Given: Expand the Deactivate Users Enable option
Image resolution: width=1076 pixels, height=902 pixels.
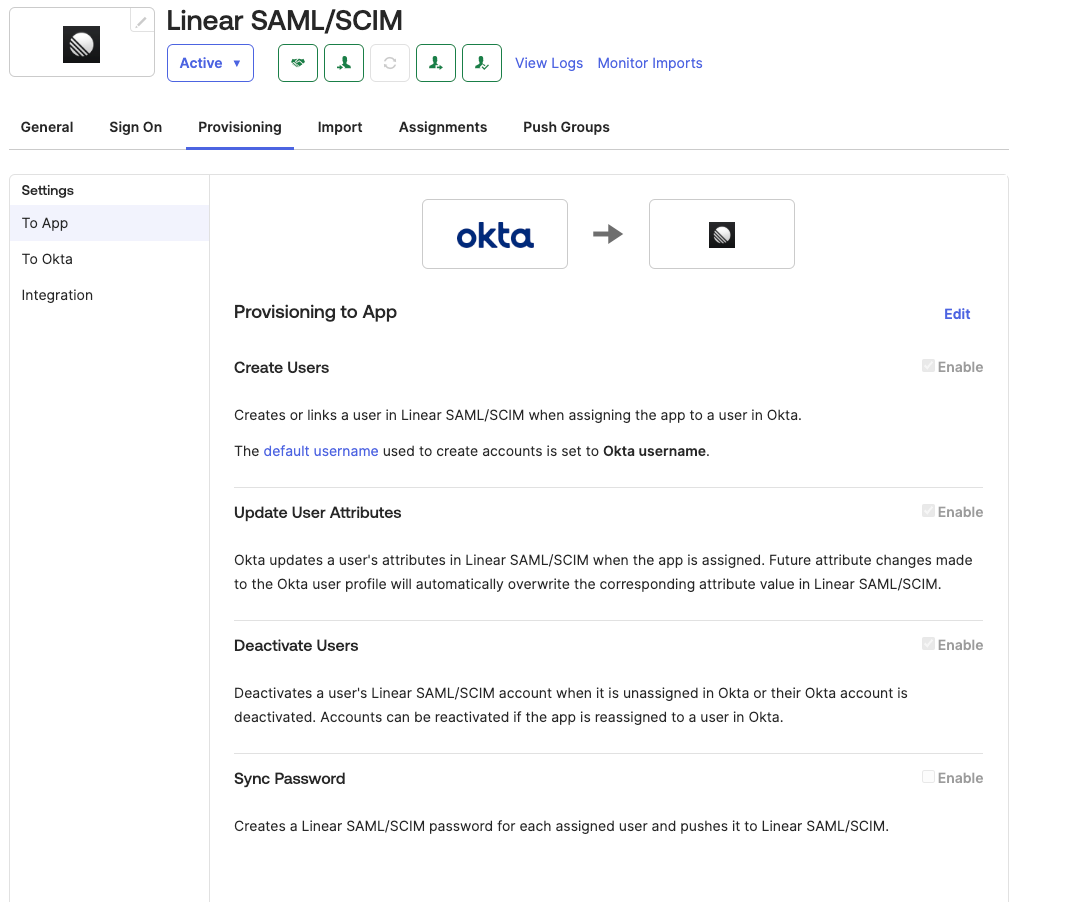Looking at the screenshot, I should [x=928, y=644].
